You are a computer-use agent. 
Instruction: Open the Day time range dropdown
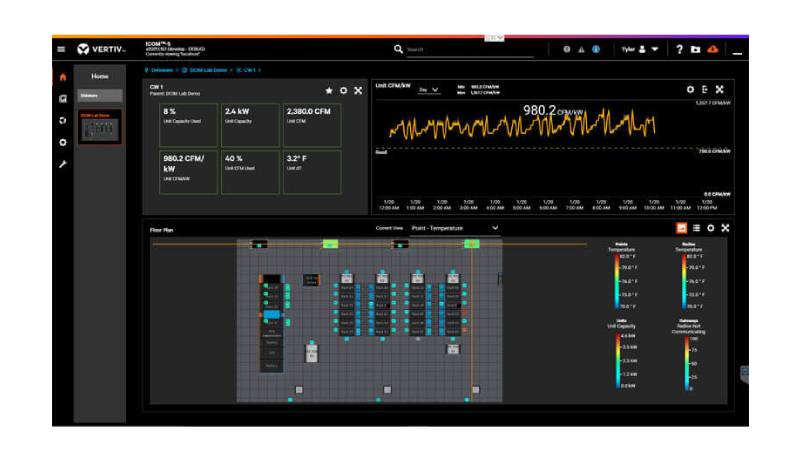point(428,90)
